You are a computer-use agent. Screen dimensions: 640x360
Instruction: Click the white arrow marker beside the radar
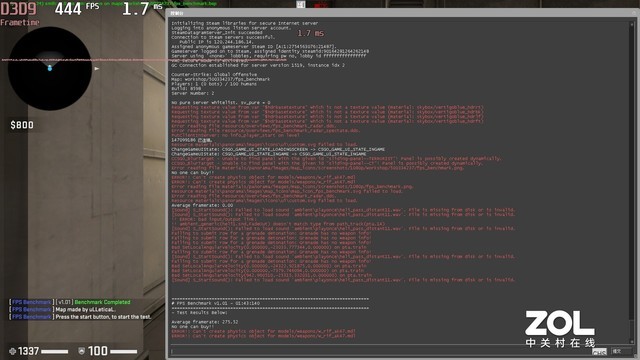[x=97, y=69]
